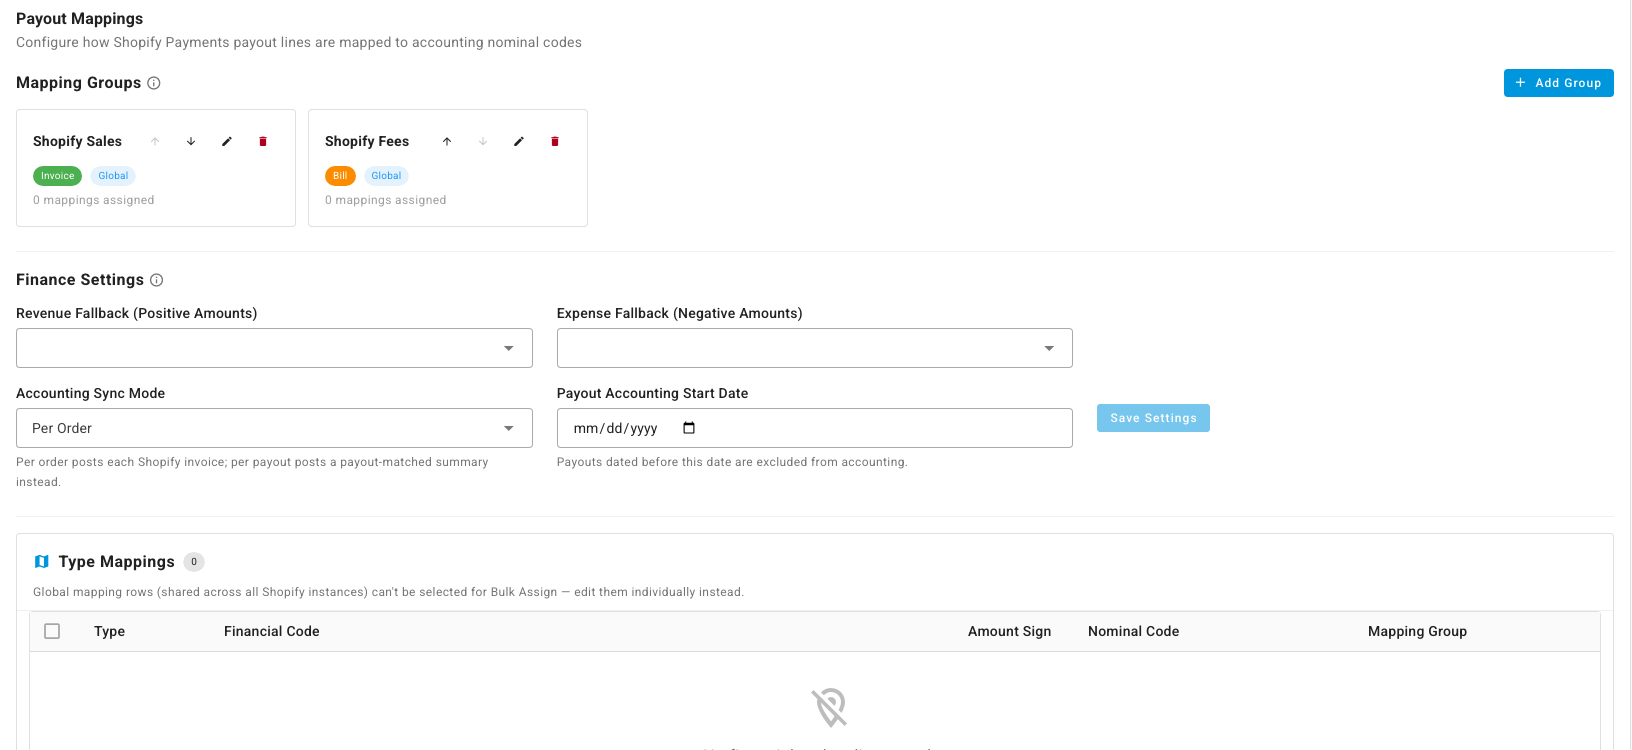Image resolution: width=1632 pixels, height=750 pixels.
Task: Edit the Shopify Fees group
Action: 519,142
